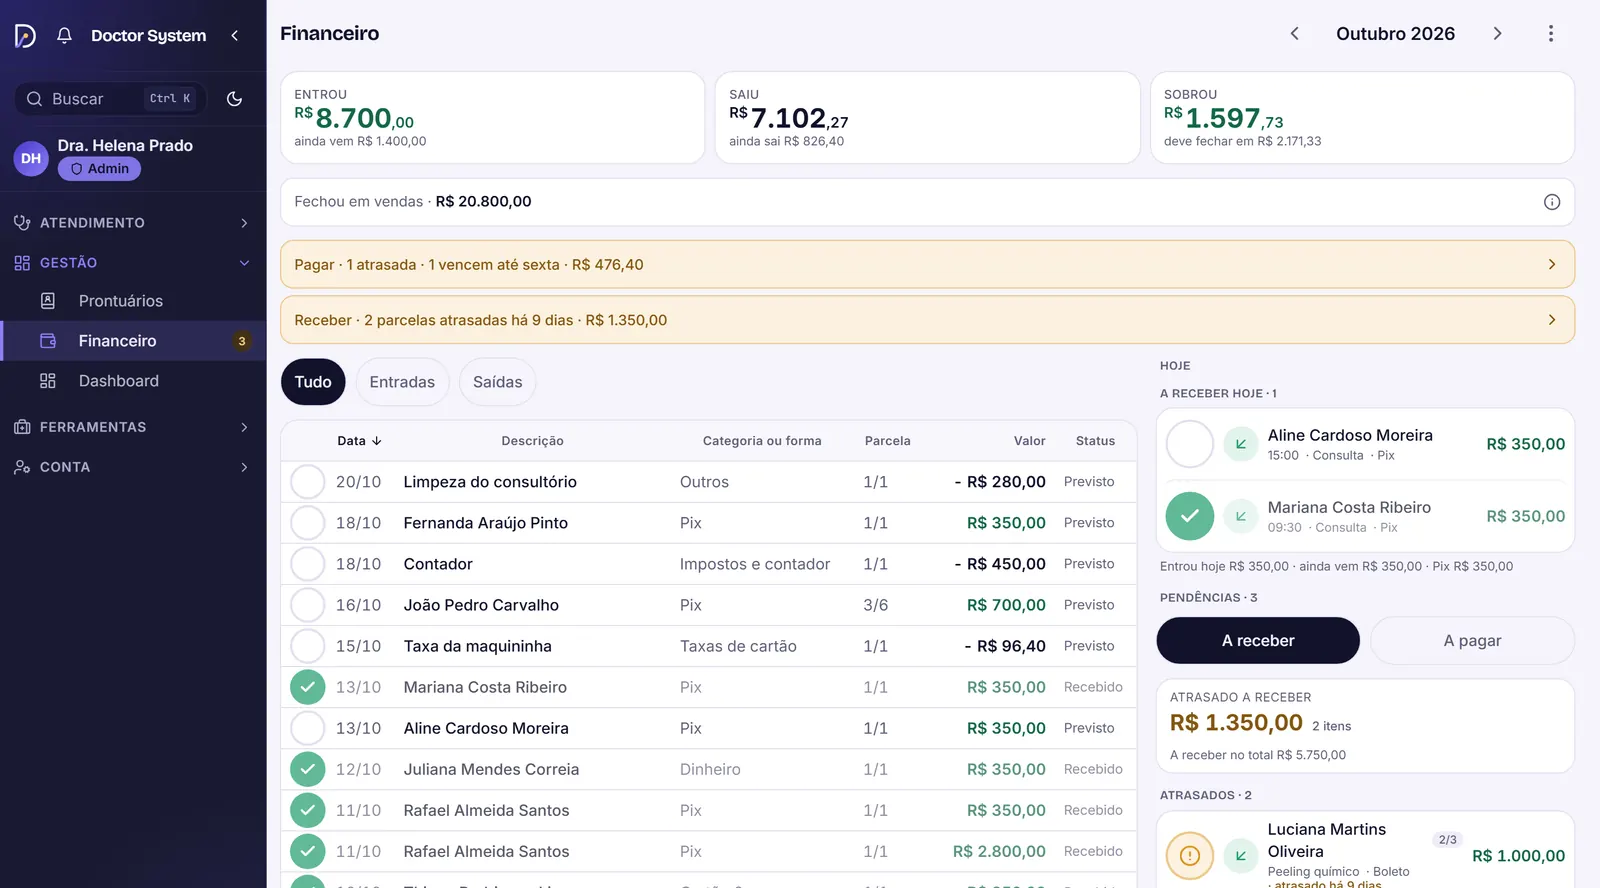Click info icon in sales summary
Viewport: 1600px width, 888px height.
tap(1552, 202)
